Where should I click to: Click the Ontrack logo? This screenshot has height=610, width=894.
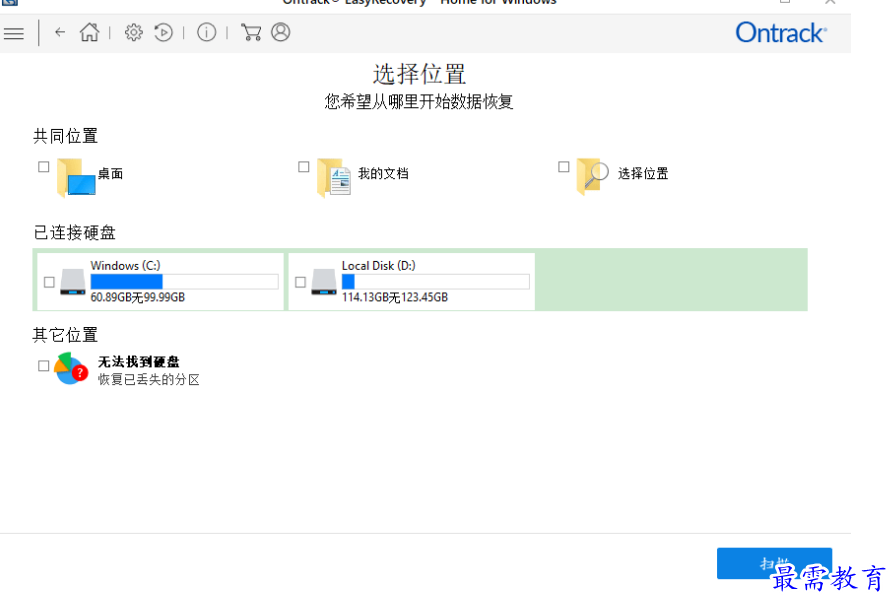coord(781,32)
